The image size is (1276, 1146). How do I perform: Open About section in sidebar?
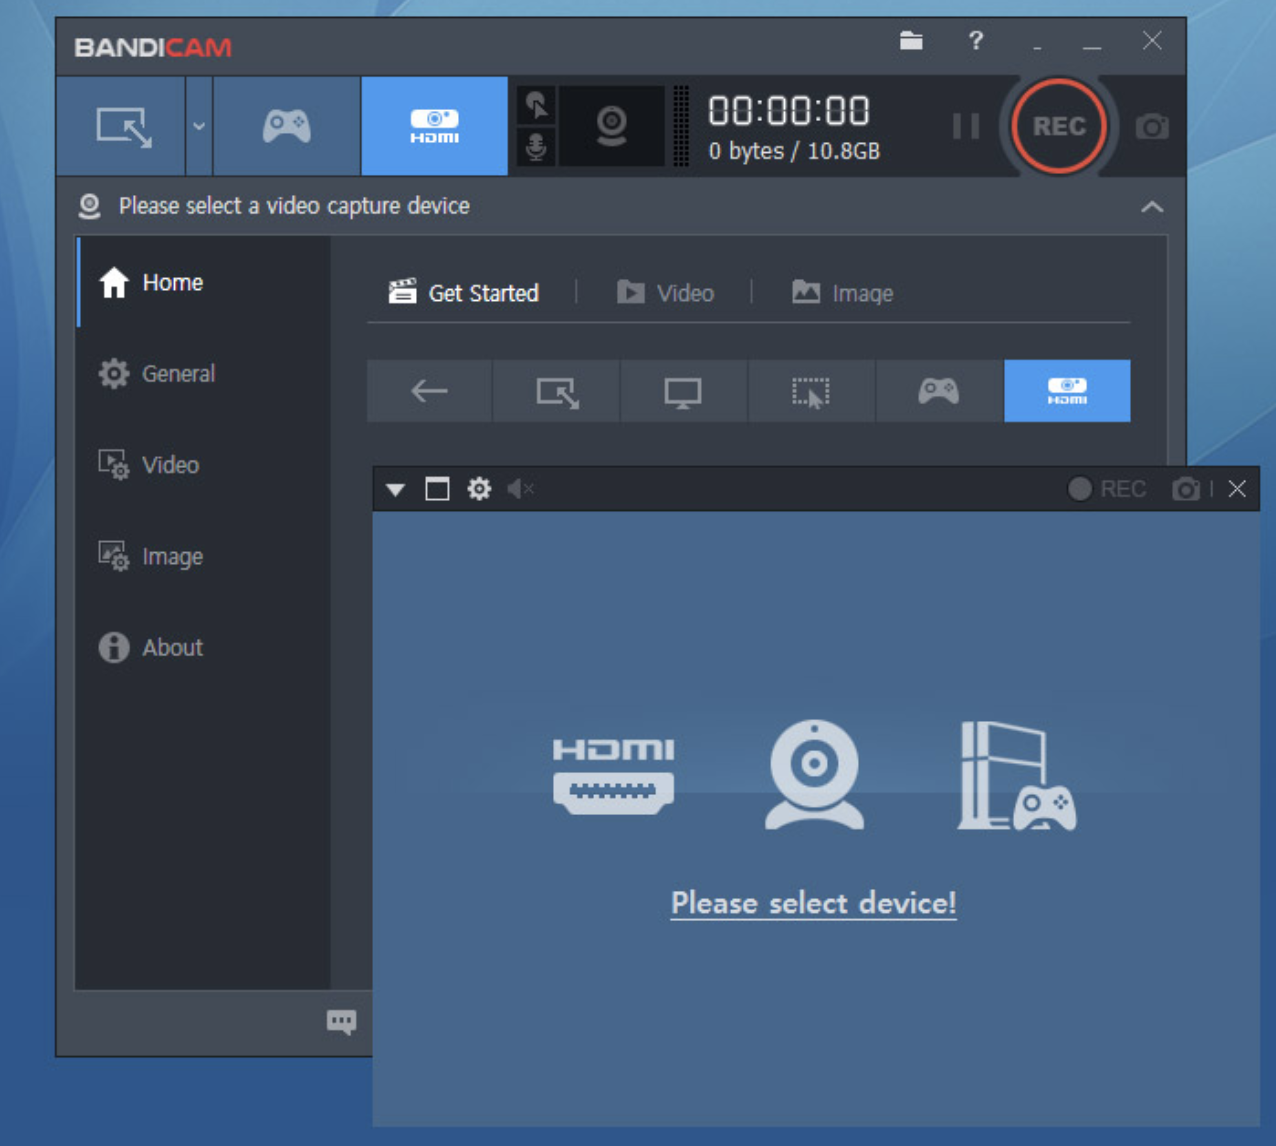point(204,647)
